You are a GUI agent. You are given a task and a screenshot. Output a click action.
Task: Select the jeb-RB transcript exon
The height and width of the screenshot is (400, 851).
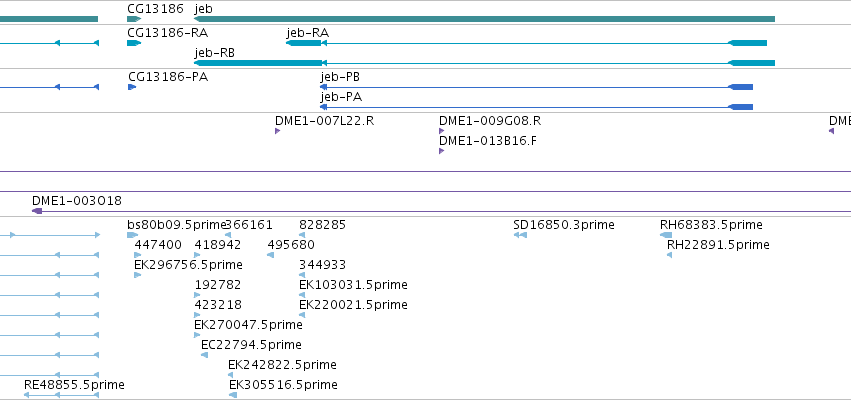pyautogui.click(x=258, y=63)
